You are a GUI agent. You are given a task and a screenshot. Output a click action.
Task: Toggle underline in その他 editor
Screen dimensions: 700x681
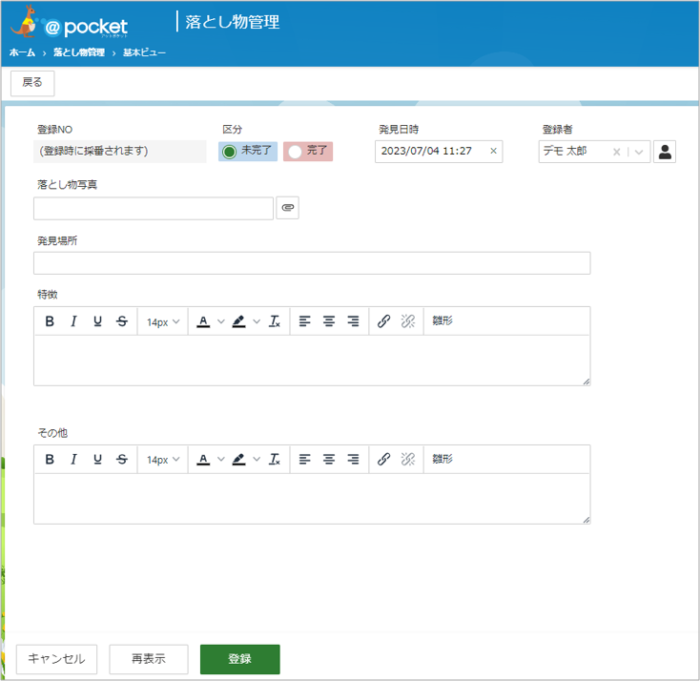pyautogui.click(x=97, y=459)
